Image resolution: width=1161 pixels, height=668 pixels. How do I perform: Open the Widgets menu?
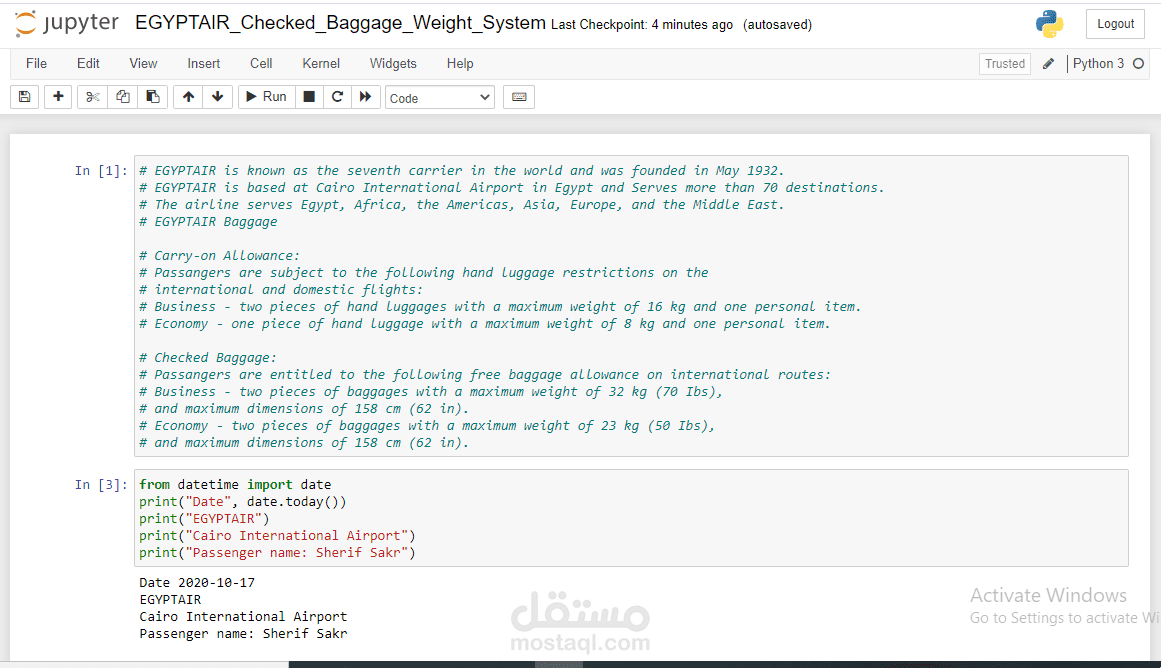coord(393,64)
